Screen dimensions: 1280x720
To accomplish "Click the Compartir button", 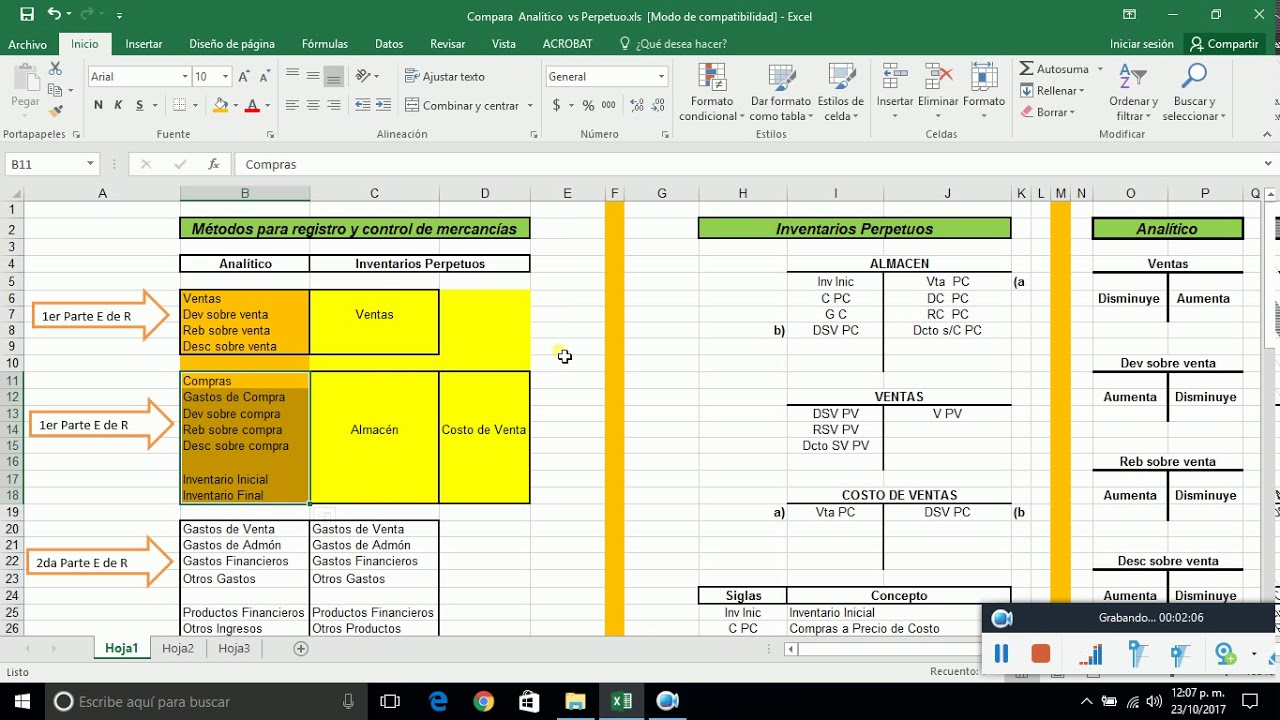I will pos(1223,44).
